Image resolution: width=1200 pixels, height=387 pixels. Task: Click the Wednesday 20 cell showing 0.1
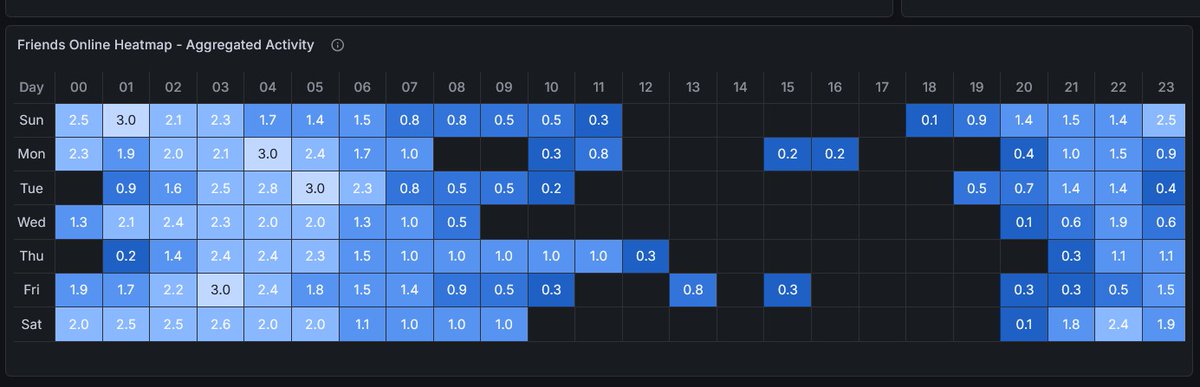[1023, 222]
